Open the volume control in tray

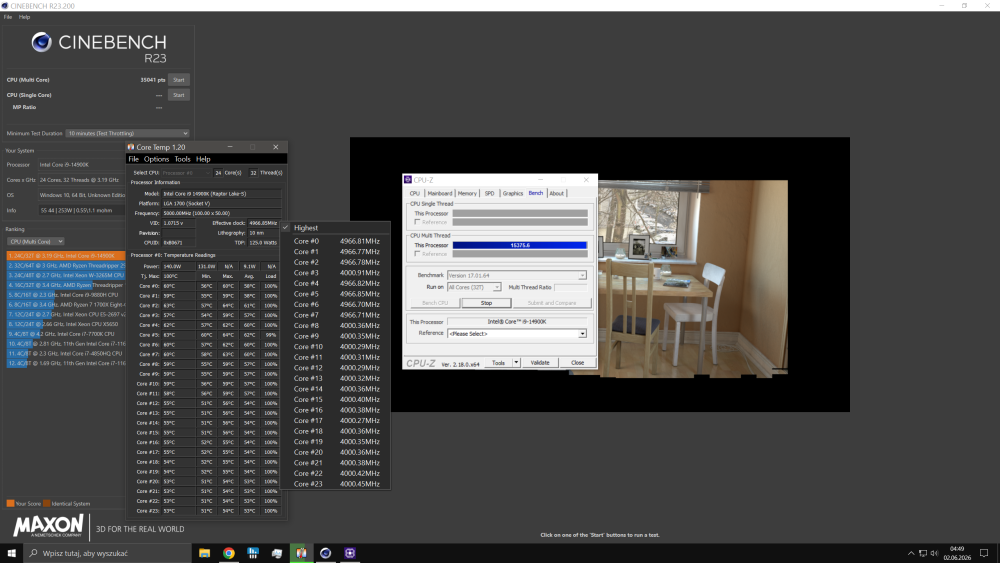(x=934, y=553)
